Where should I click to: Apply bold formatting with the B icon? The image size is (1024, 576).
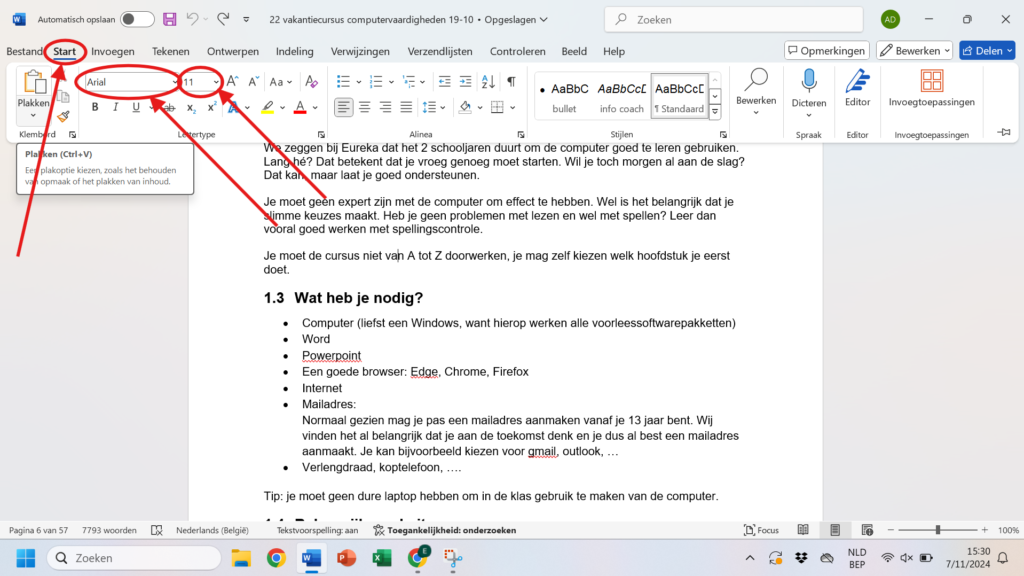[95, 107]
